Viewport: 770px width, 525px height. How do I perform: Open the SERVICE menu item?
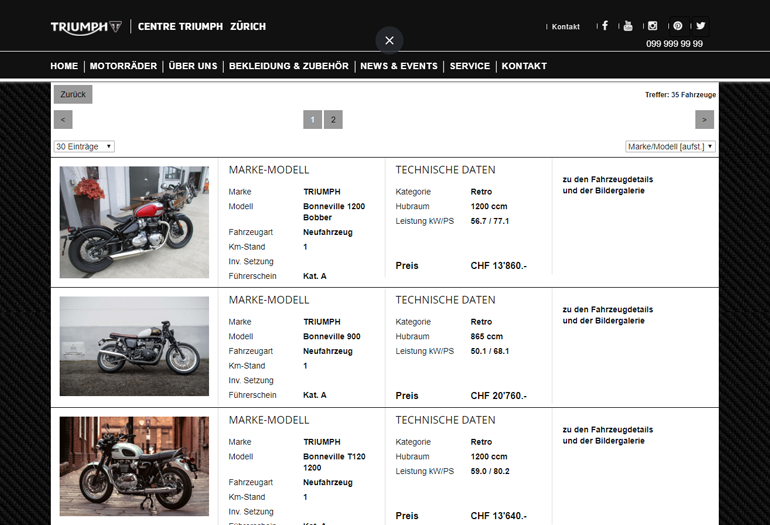(x=470, y=66)
